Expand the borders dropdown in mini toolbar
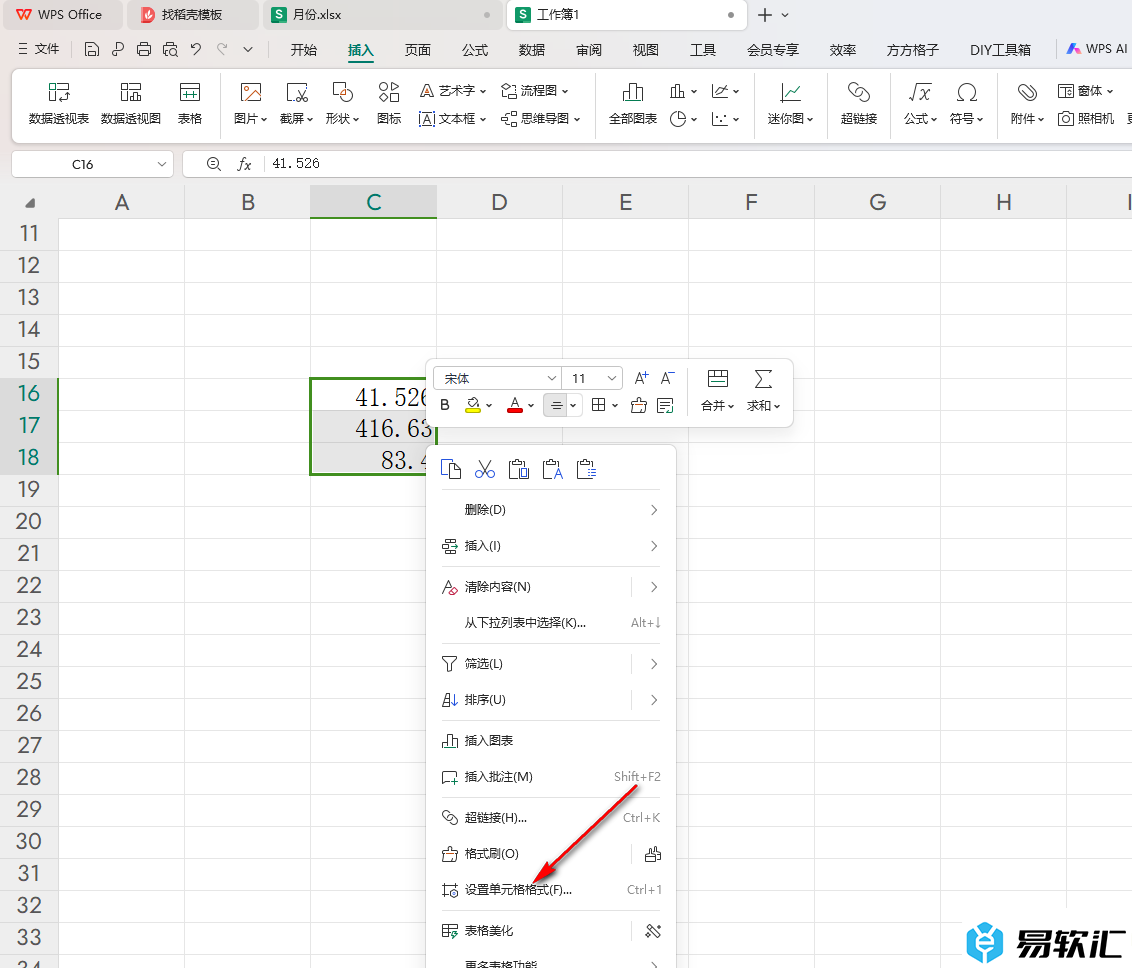This screenshot has width=1132, height=968. pyautogui.click(x=615, y=406)
